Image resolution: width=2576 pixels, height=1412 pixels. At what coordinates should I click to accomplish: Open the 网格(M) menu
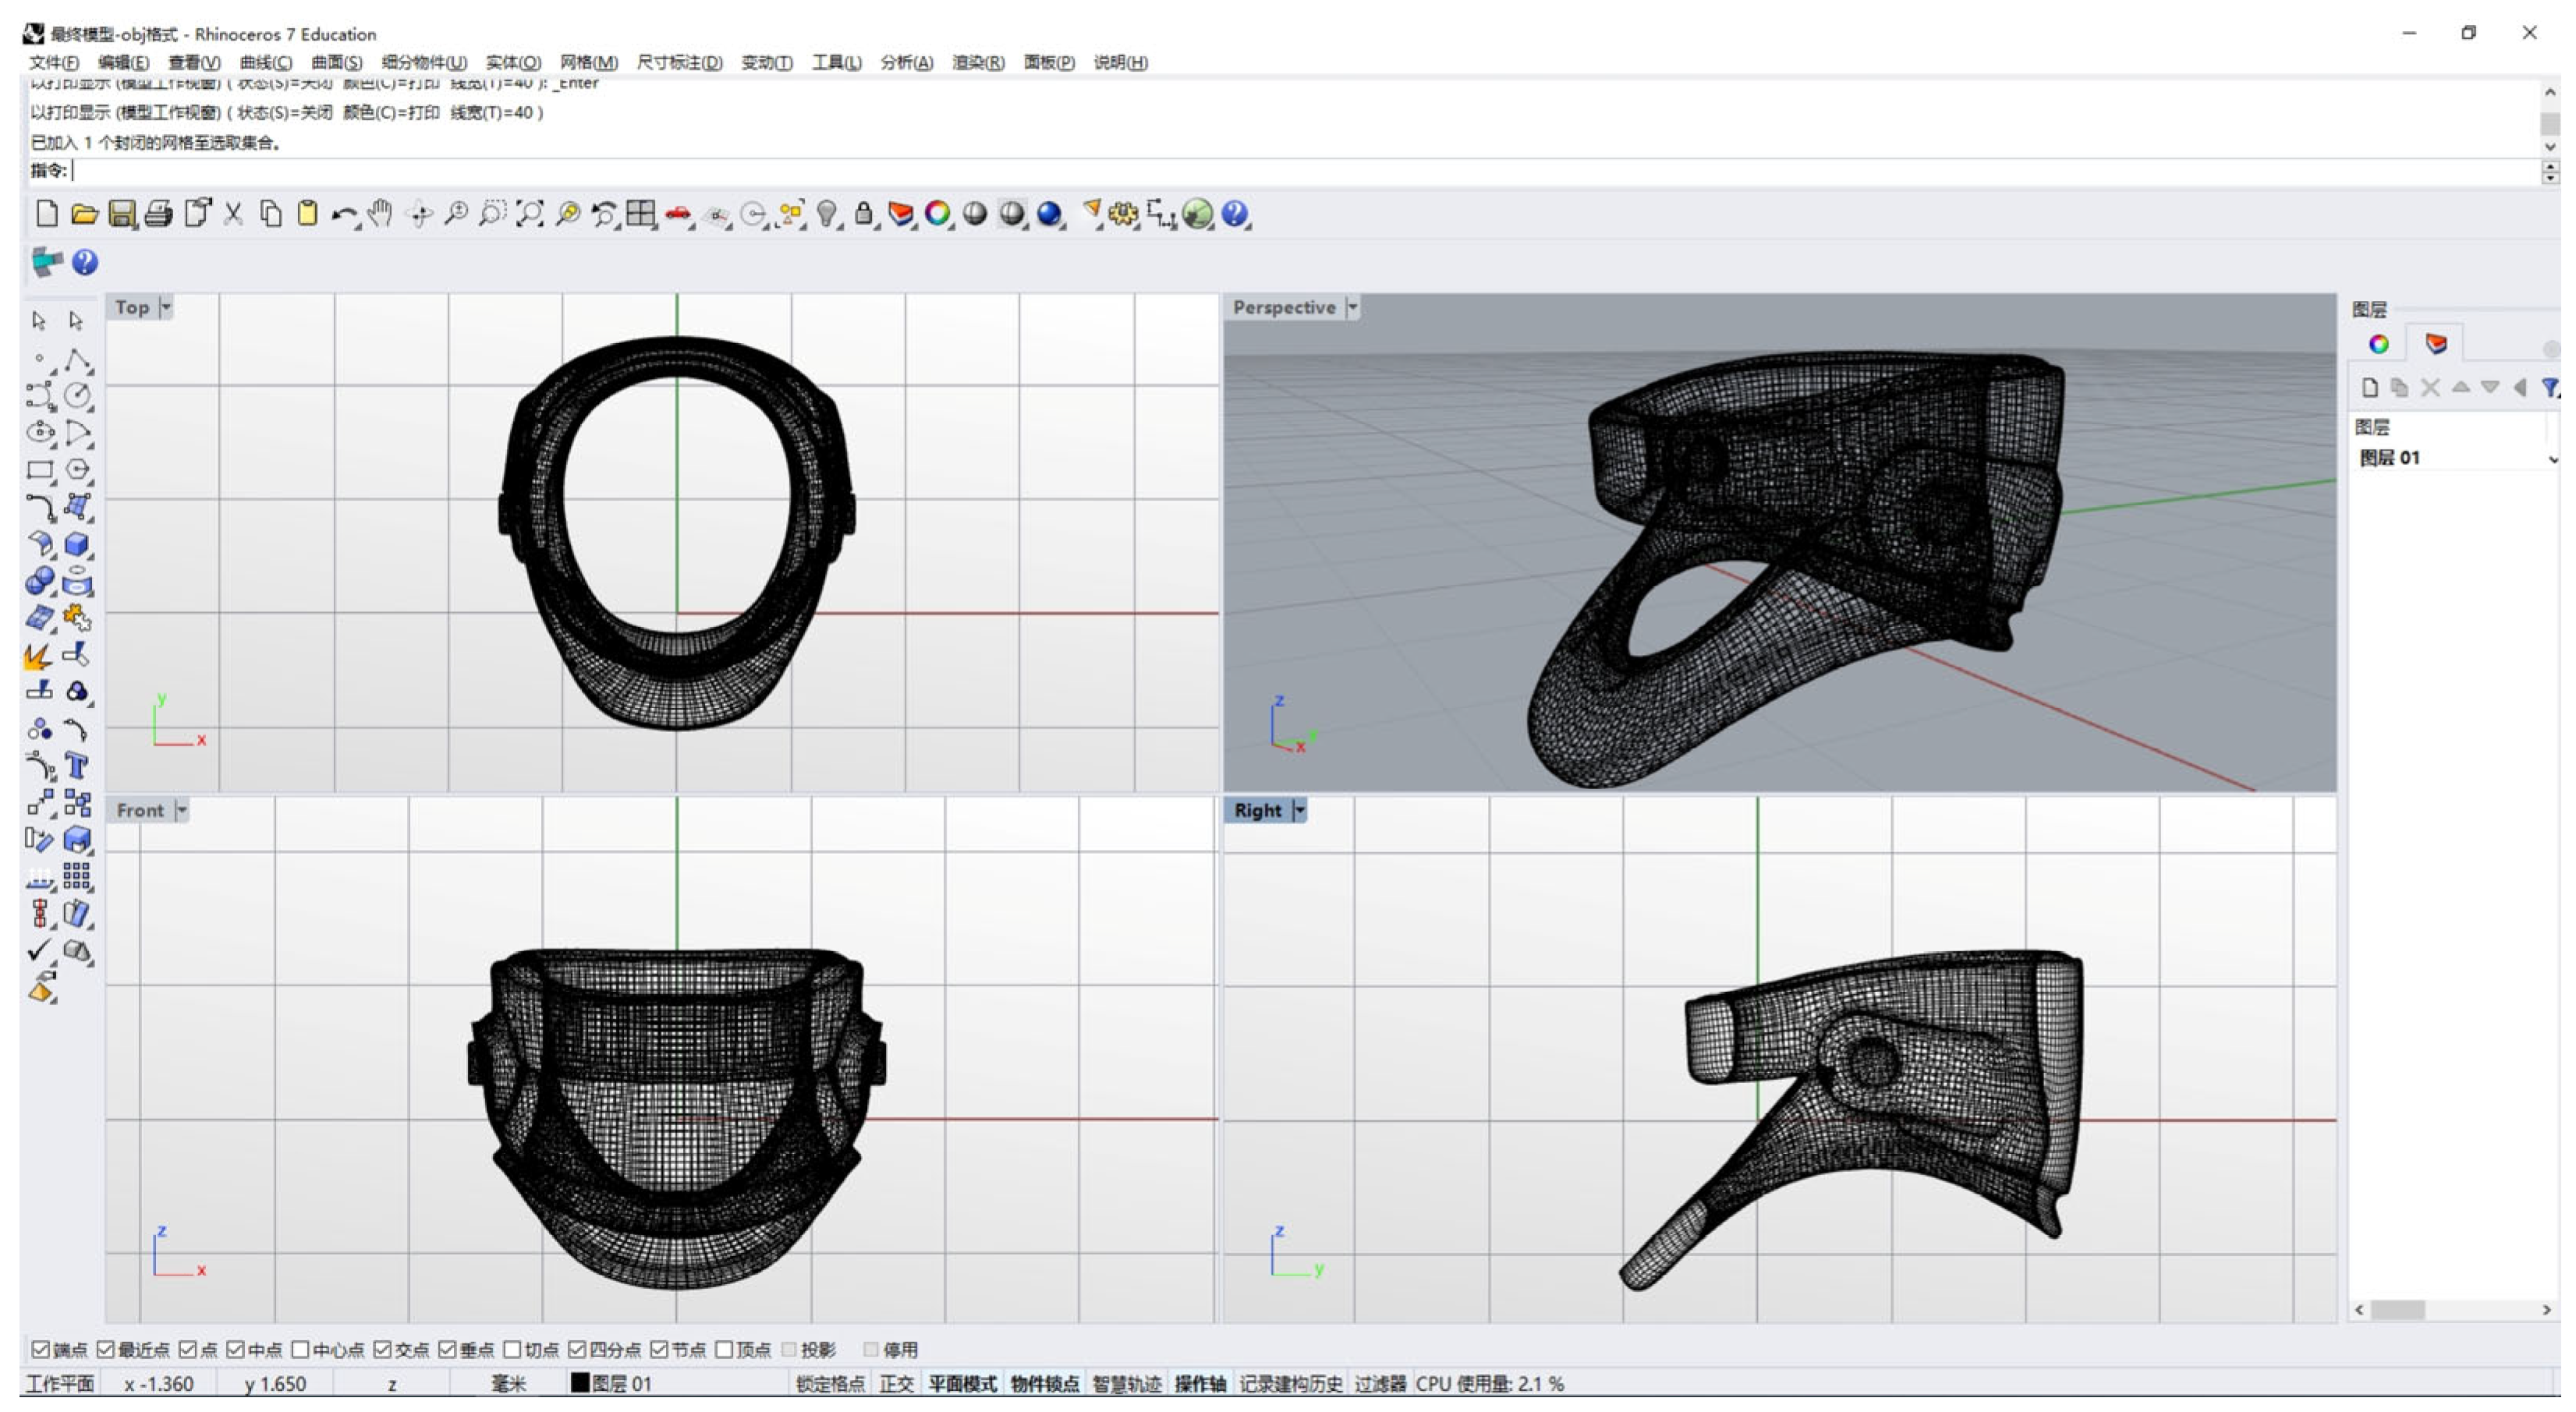click(588, 62)
